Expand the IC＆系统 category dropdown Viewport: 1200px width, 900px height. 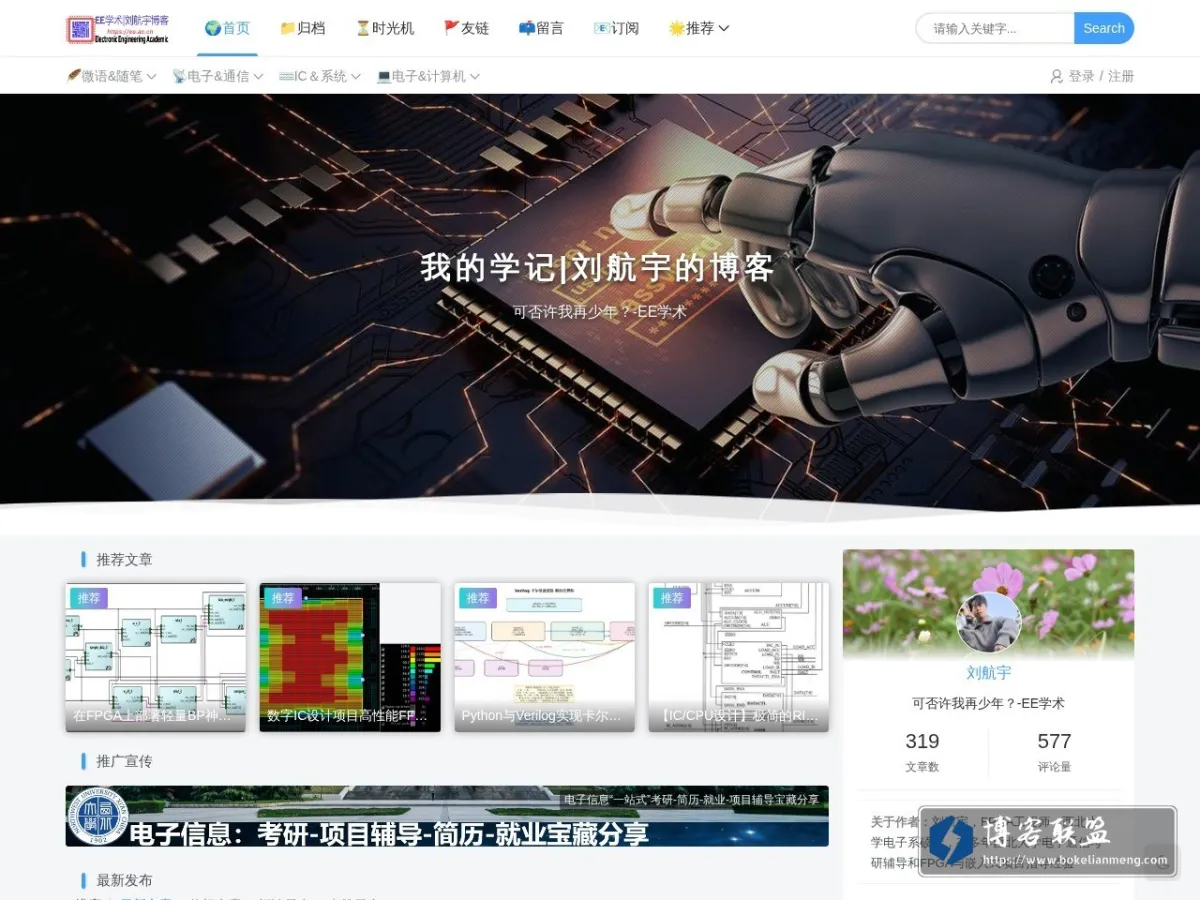click(x=320, y=76)
